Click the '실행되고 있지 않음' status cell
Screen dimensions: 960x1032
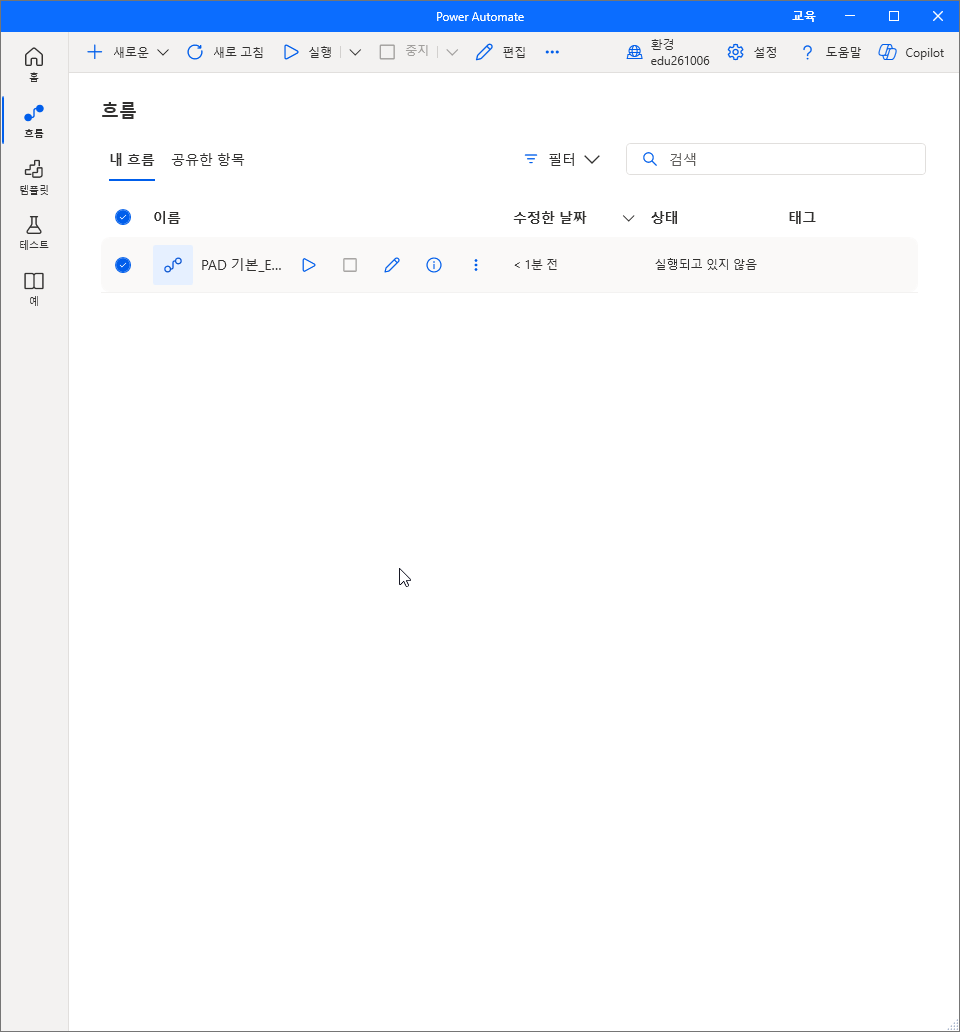click(705, 265)
